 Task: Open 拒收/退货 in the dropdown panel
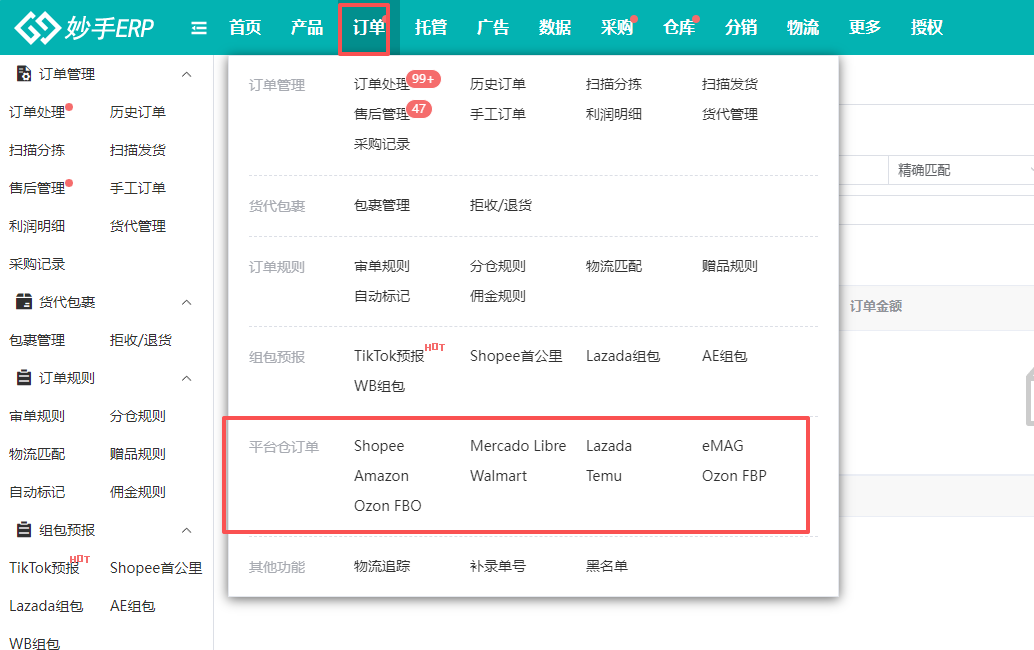(x=501, y=206)
